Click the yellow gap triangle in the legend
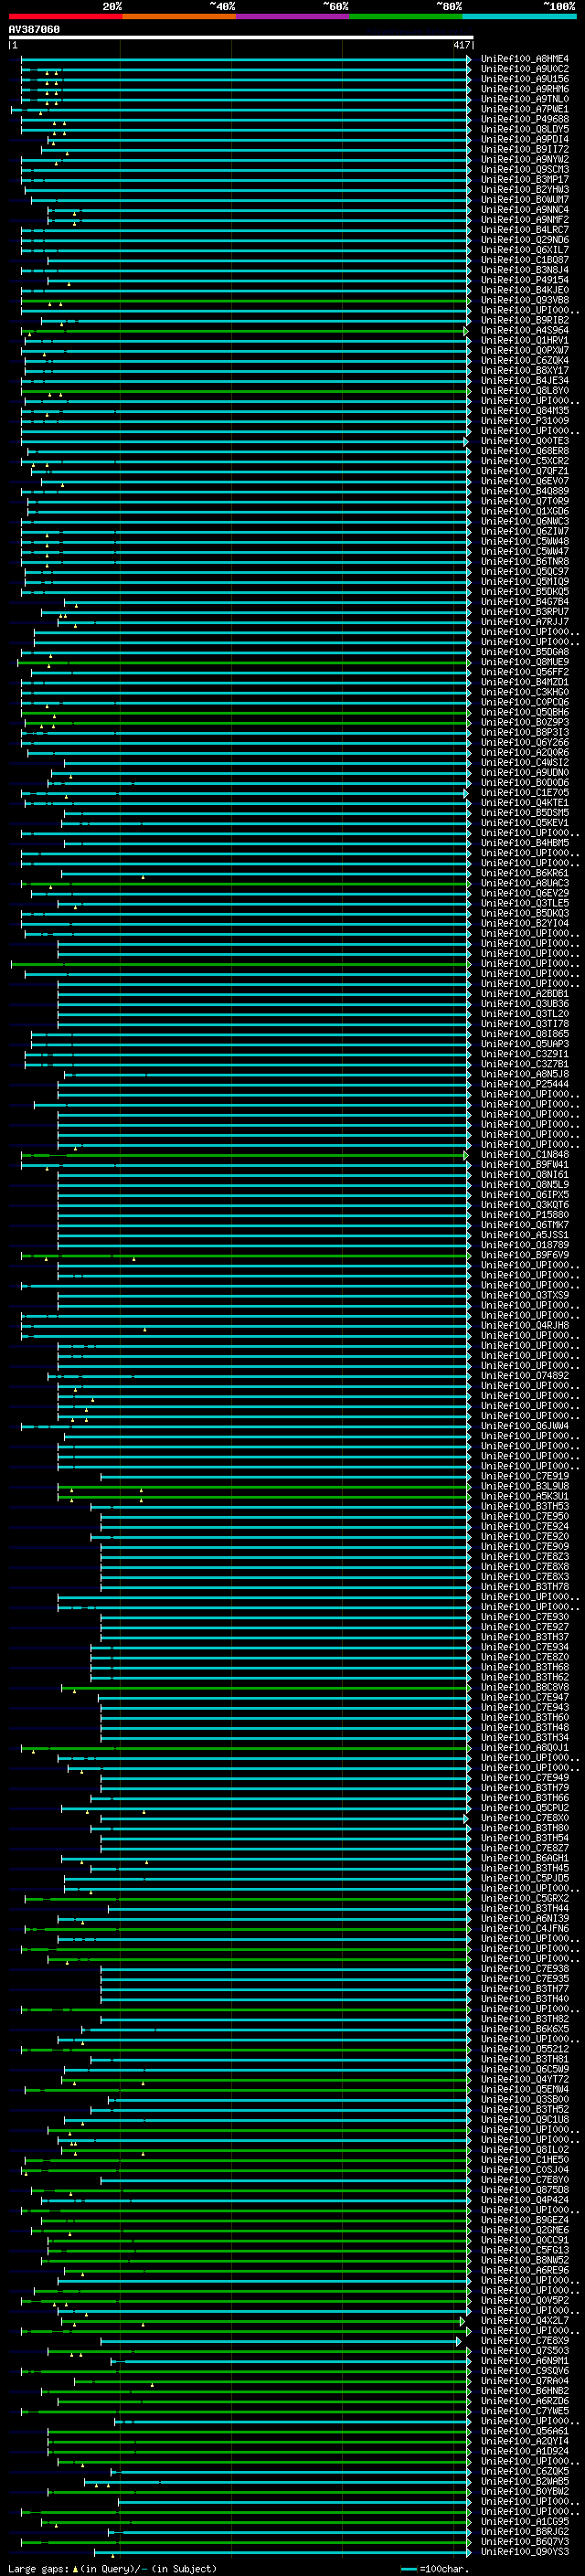This screenshot has width=585, height=2576. coord(76,2568)
